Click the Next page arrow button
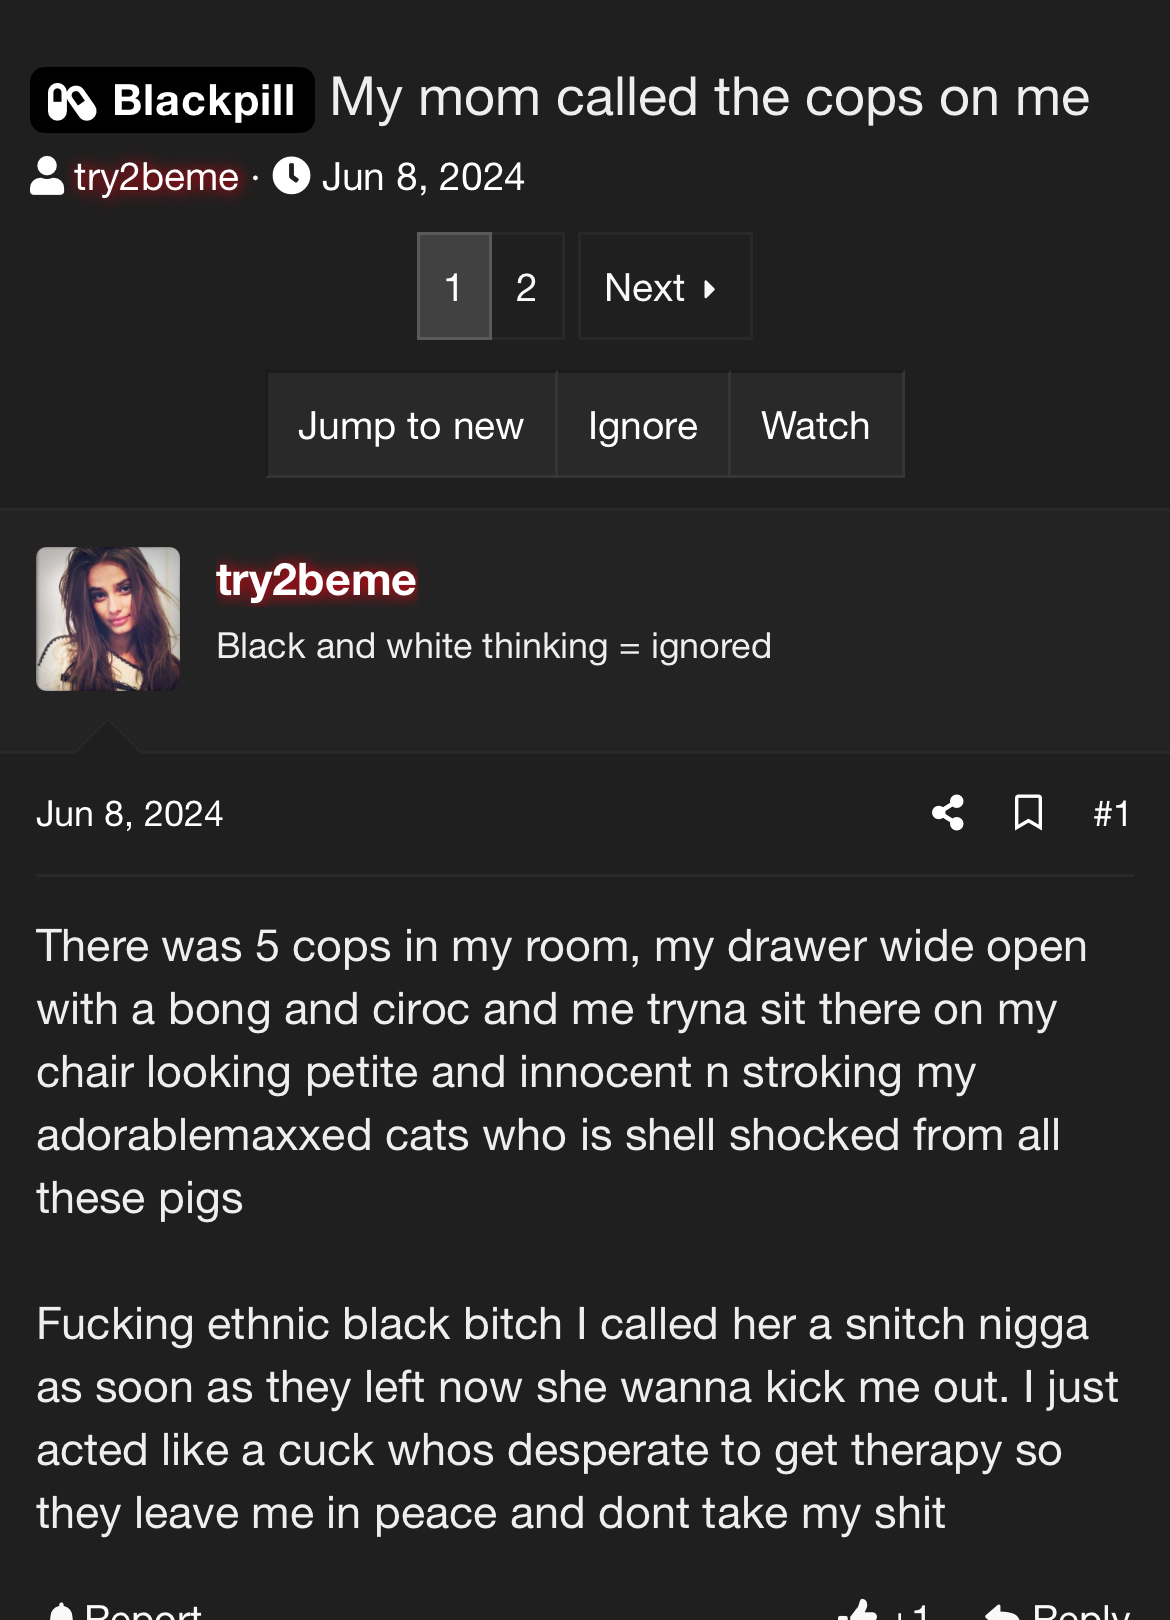1170x1620 pixels. pos(665,287)
